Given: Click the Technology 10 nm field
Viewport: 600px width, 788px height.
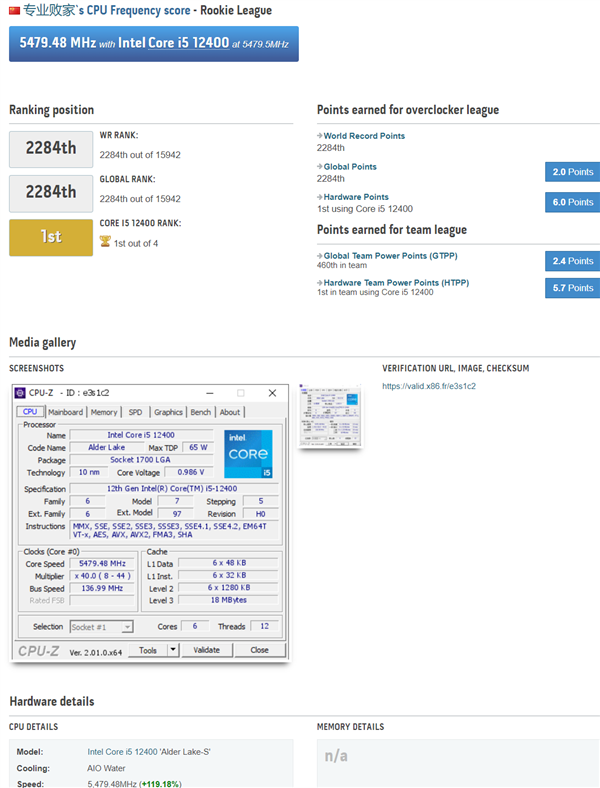Looking at the screenshot, I should (x=89, y=472).
